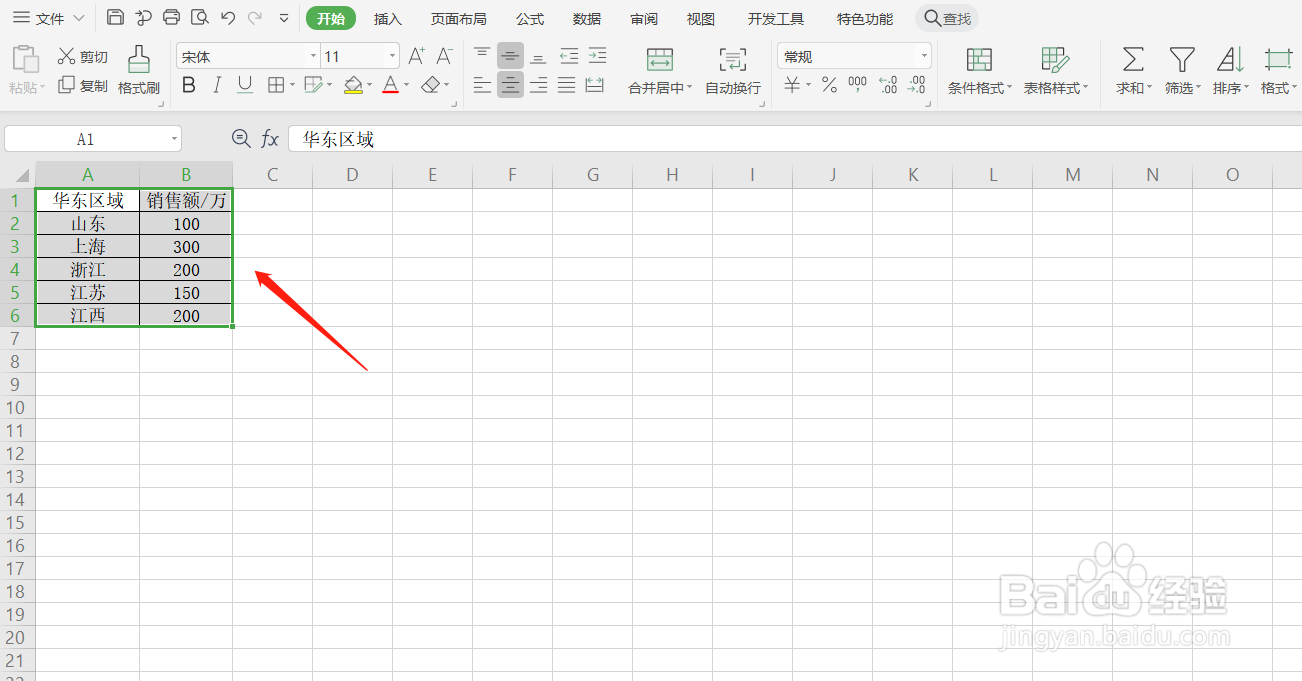Screen dimensions: 1302x681
Task: Cut selection with 剪切
Action: tap(82, 57)
